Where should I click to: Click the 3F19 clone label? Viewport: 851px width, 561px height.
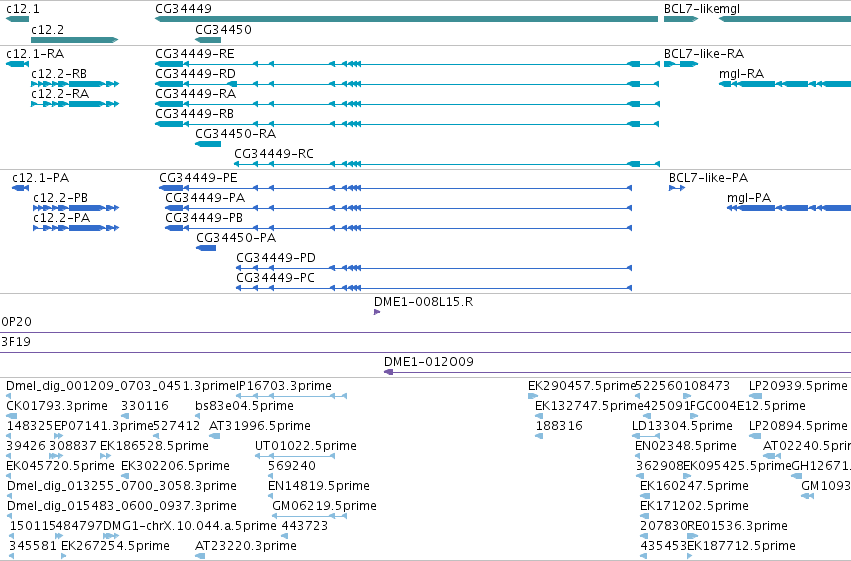(x=16, y=342)
